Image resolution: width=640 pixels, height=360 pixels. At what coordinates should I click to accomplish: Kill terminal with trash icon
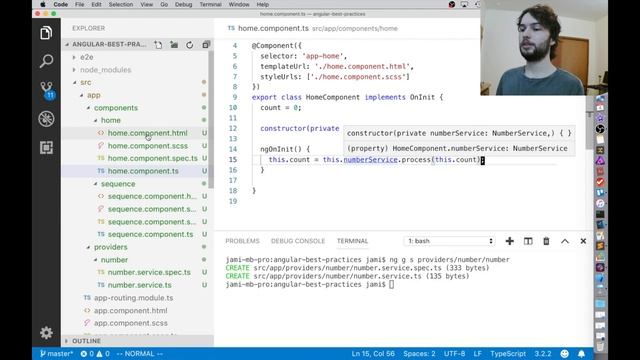546,241
